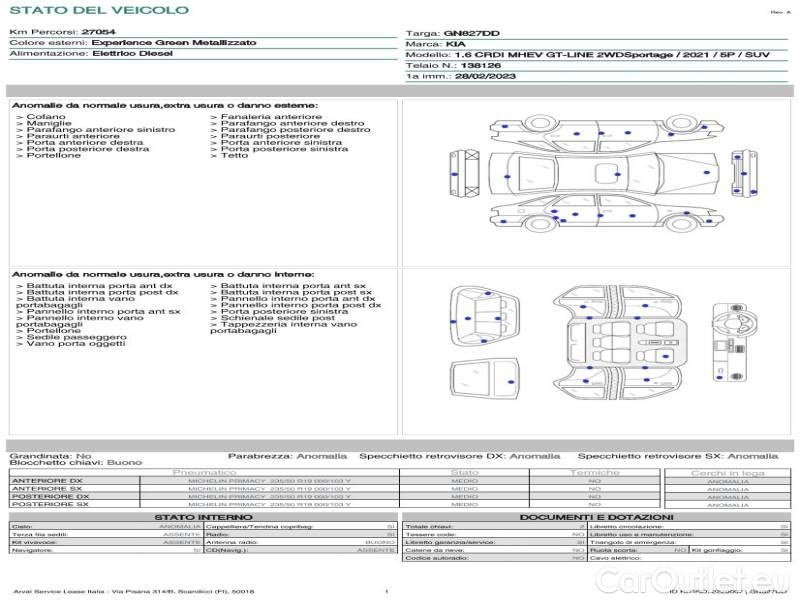Click the Cerchi in lega column header

[727, 472]
